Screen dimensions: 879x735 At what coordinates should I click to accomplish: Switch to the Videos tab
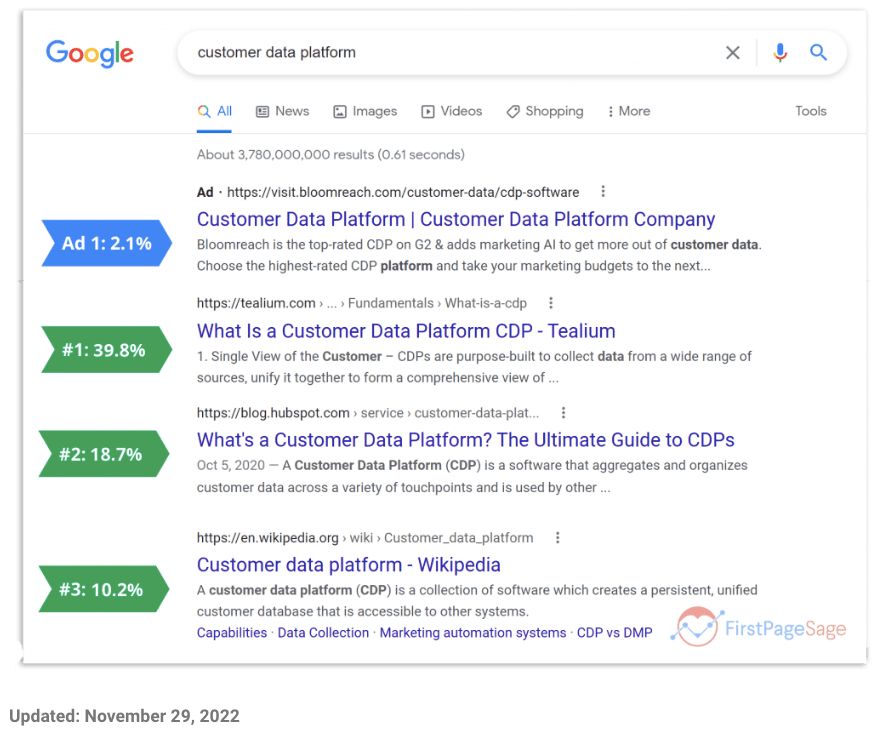click(451, 111)
